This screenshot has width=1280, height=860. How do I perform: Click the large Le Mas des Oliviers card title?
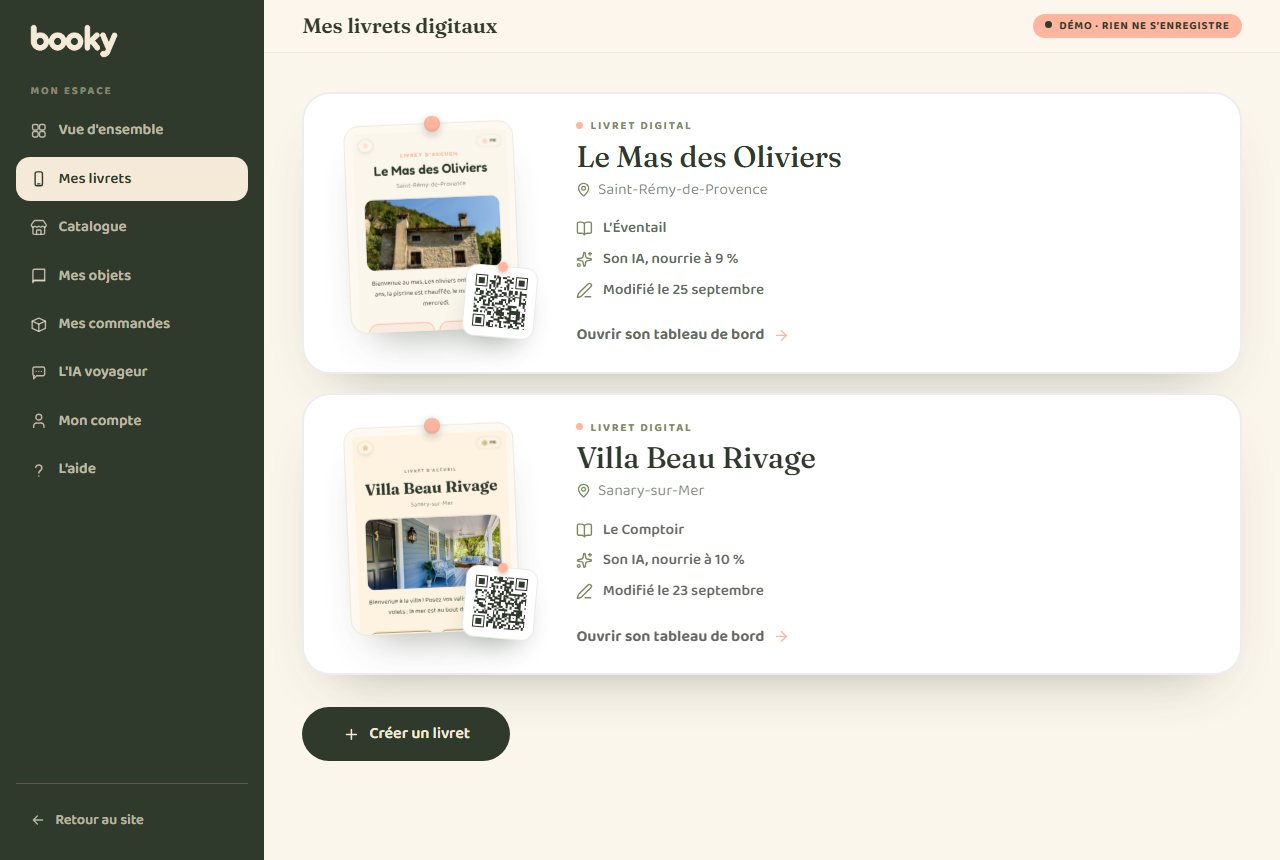coord(709,157)
